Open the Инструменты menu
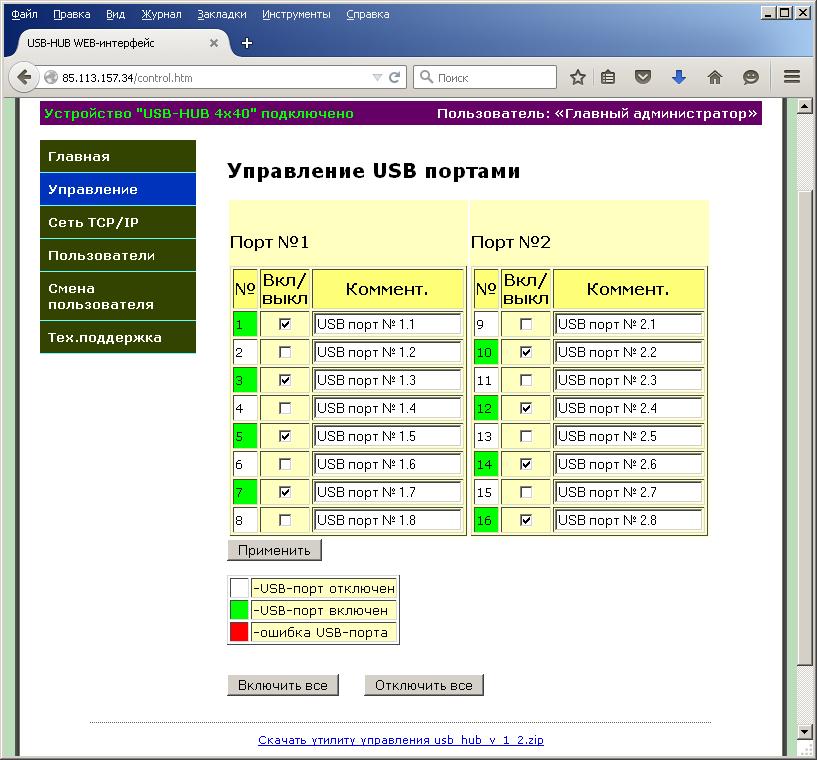This screenshot has width=817, height=760. [296, 14]
